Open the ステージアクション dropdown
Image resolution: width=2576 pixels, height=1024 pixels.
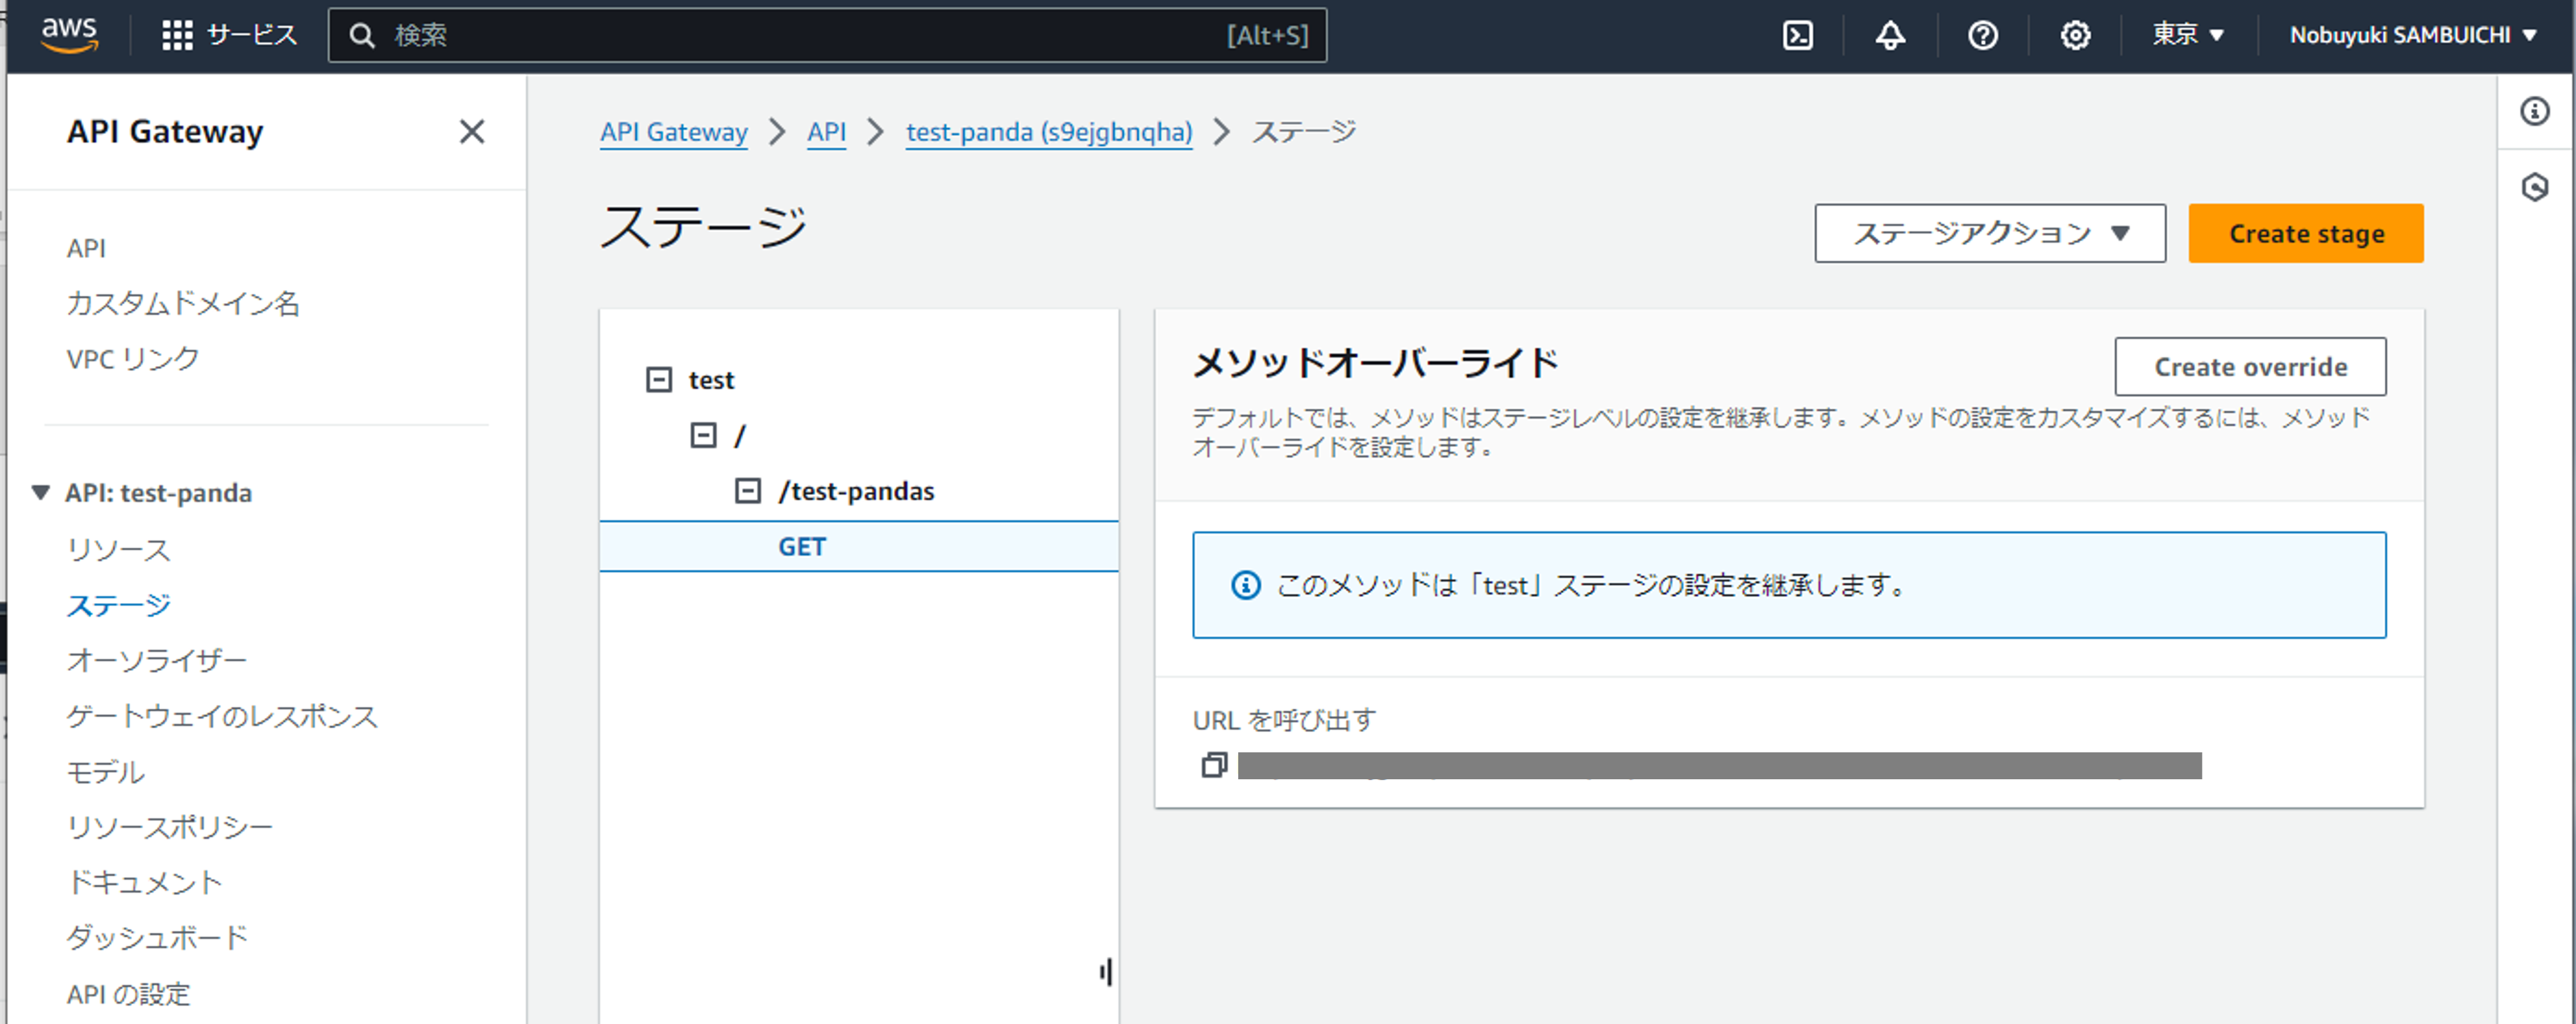[x=1989, y=233]
